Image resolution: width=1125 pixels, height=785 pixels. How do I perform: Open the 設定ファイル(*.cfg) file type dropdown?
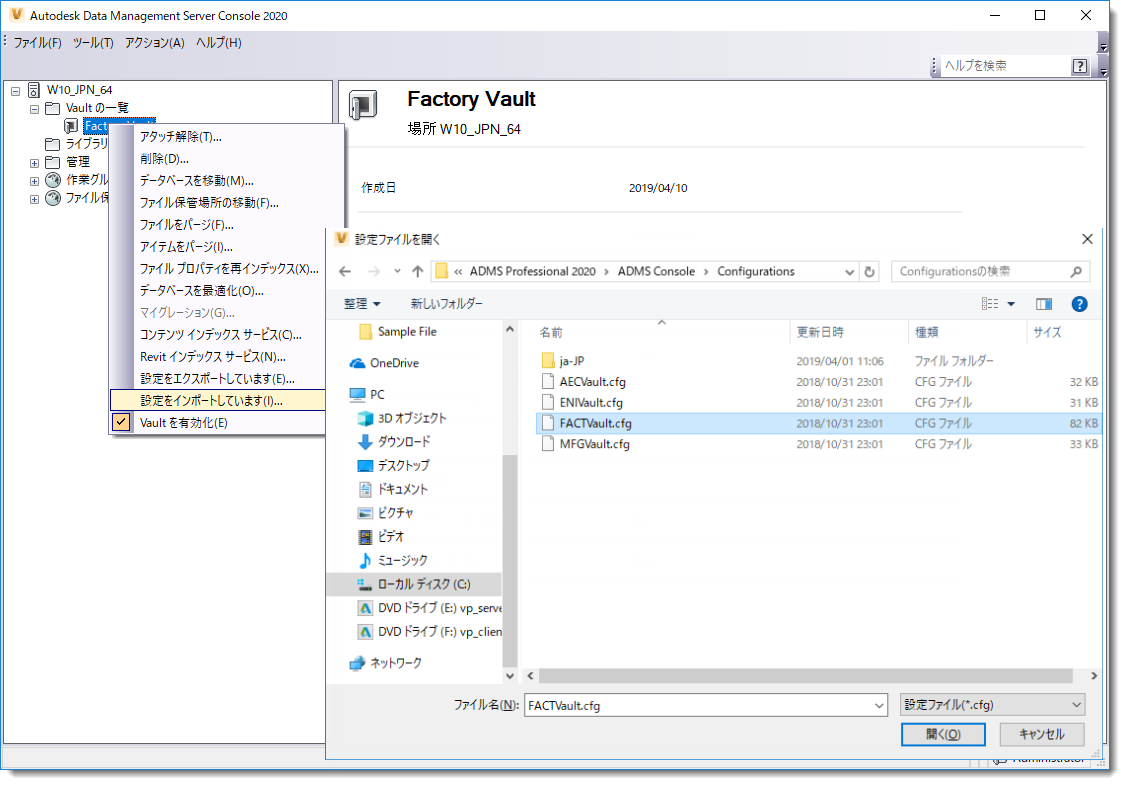[990, 704]
